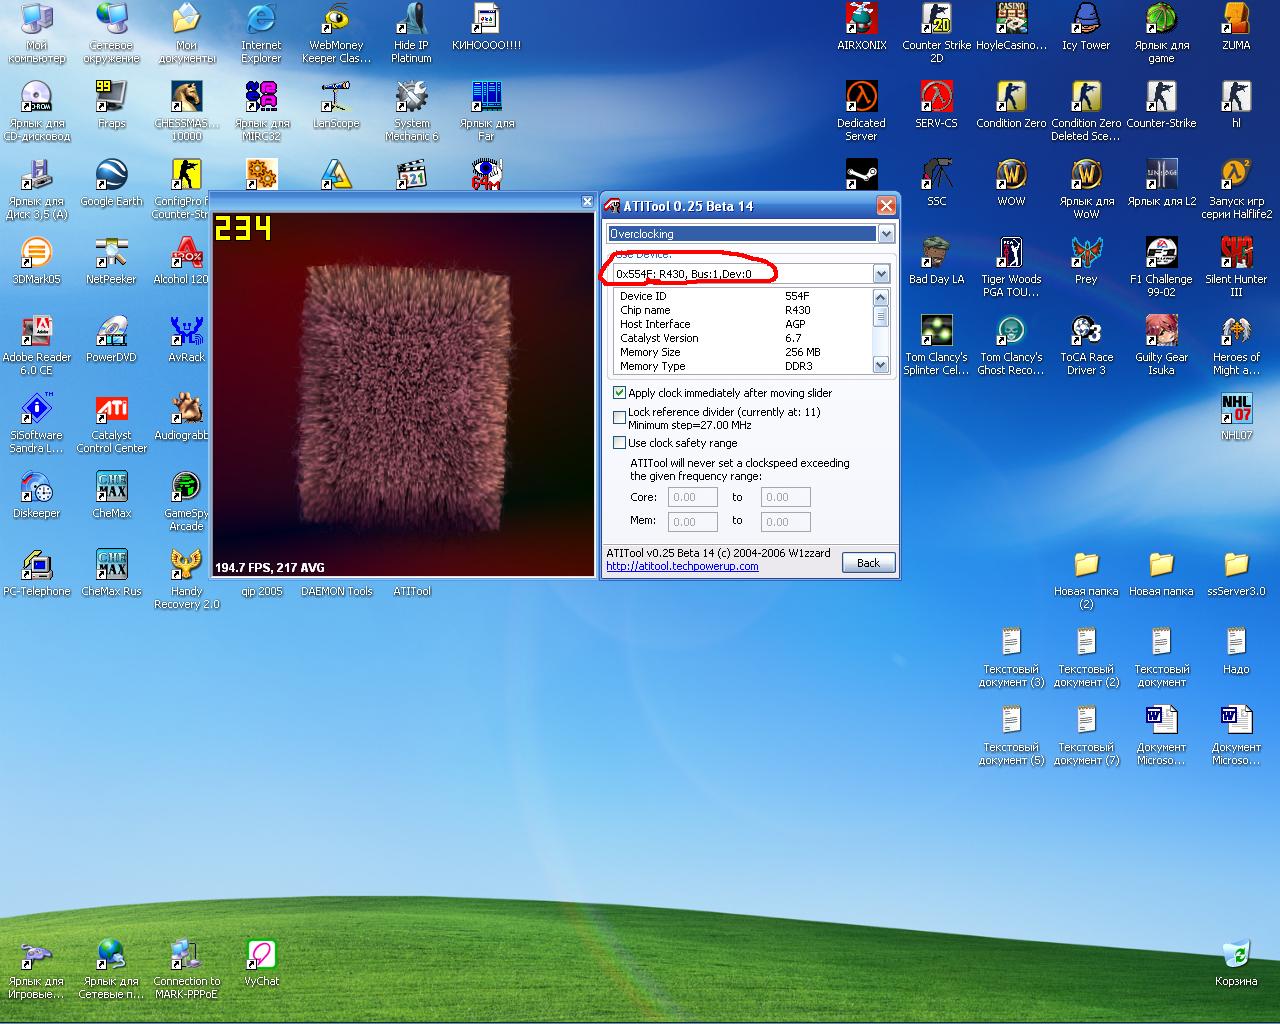Open DAEMON Tools desktop icon
The image size is (1280, 1024).
pos(336,591)
